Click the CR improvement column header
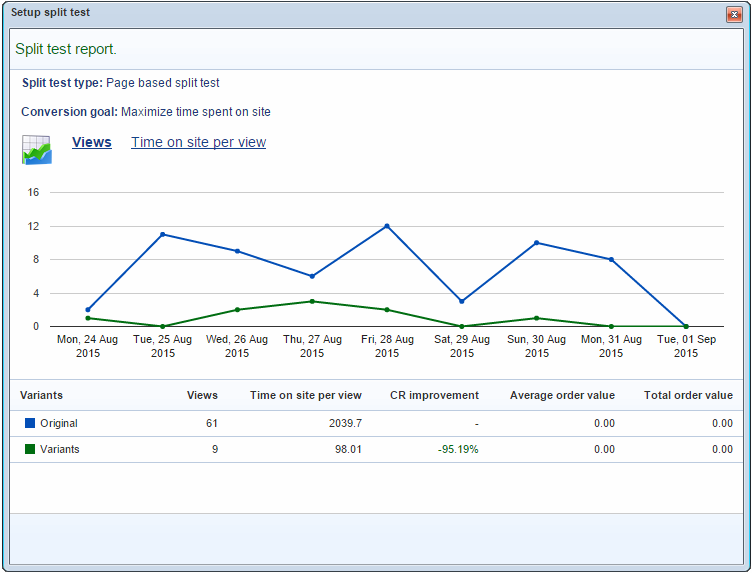This screenshot has width=752, height=573. pos(434,395)
